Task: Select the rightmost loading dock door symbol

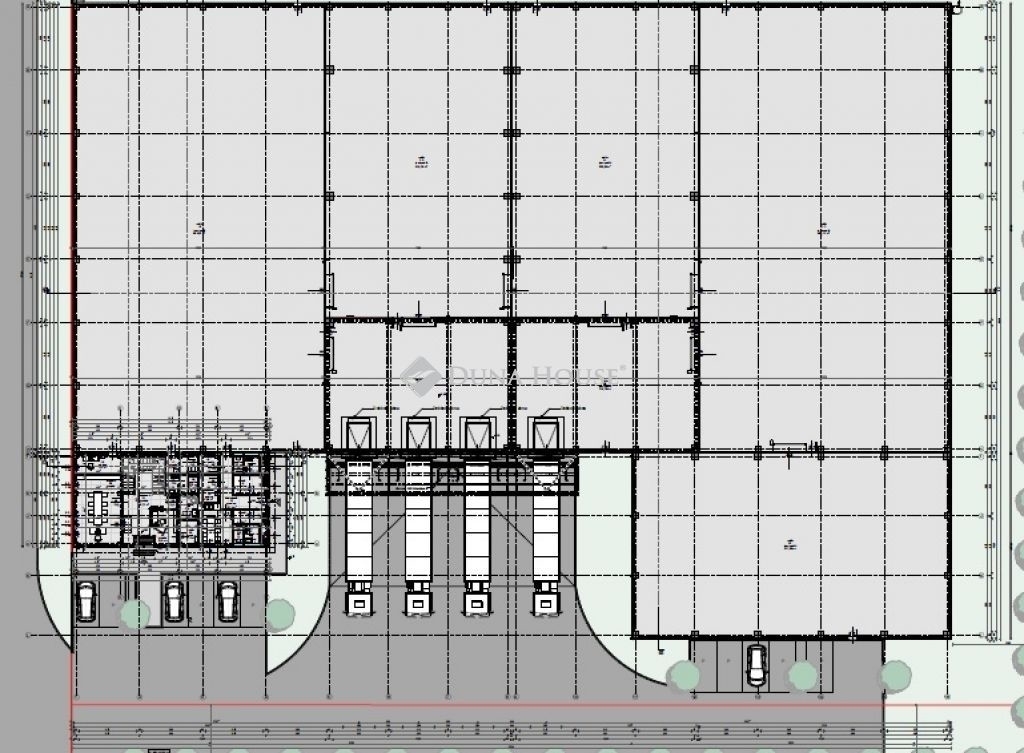Action: point(545,433)
